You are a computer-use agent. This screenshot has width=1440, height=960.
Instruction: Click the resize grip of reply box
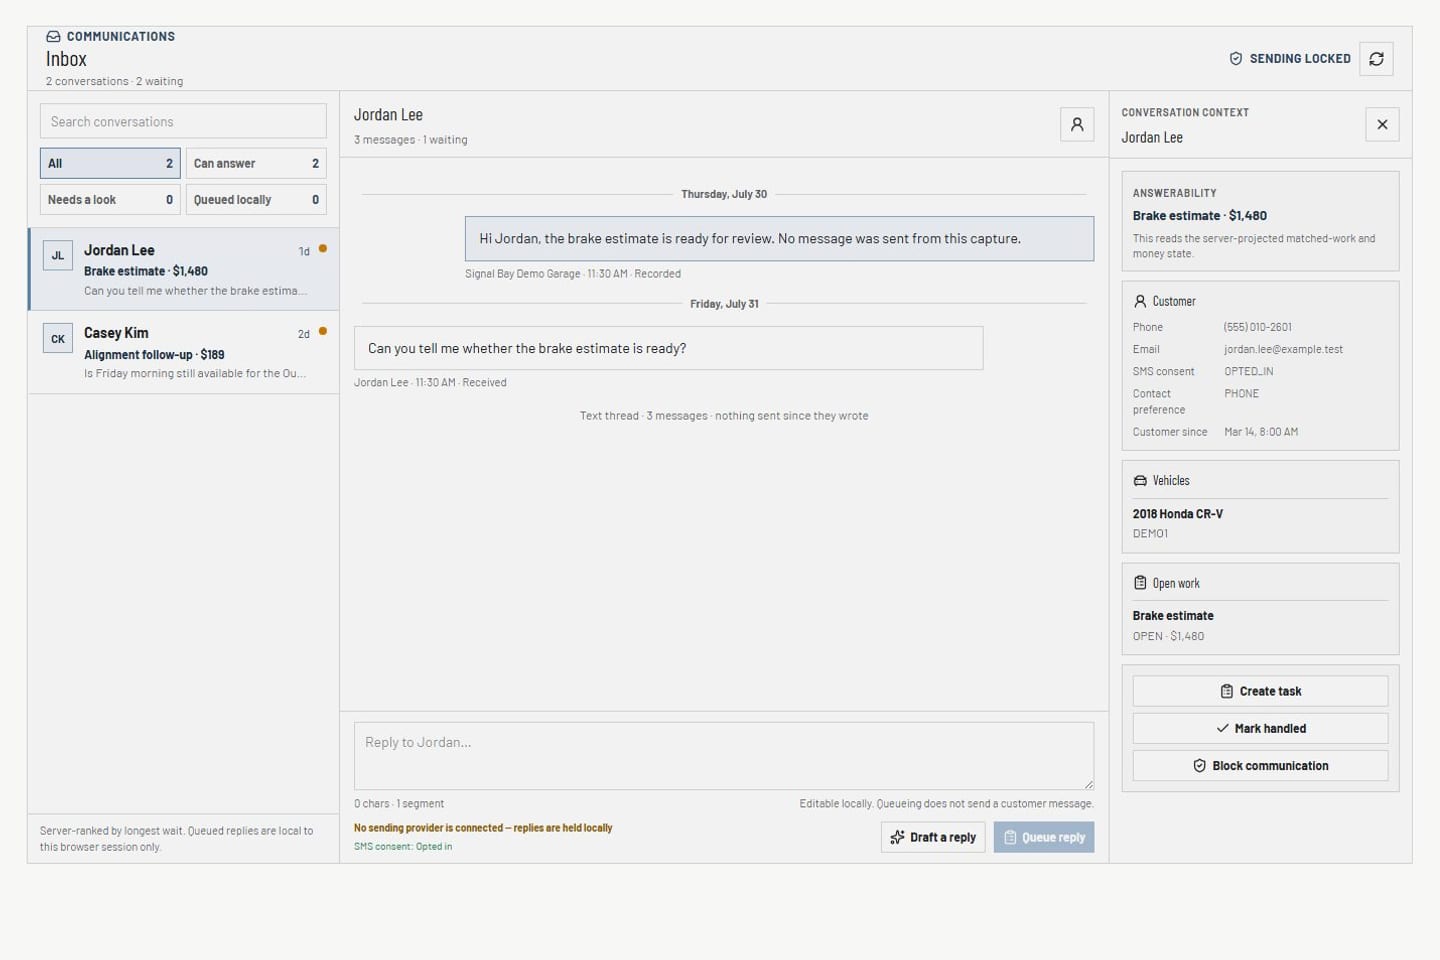(x=1088, y=784)
